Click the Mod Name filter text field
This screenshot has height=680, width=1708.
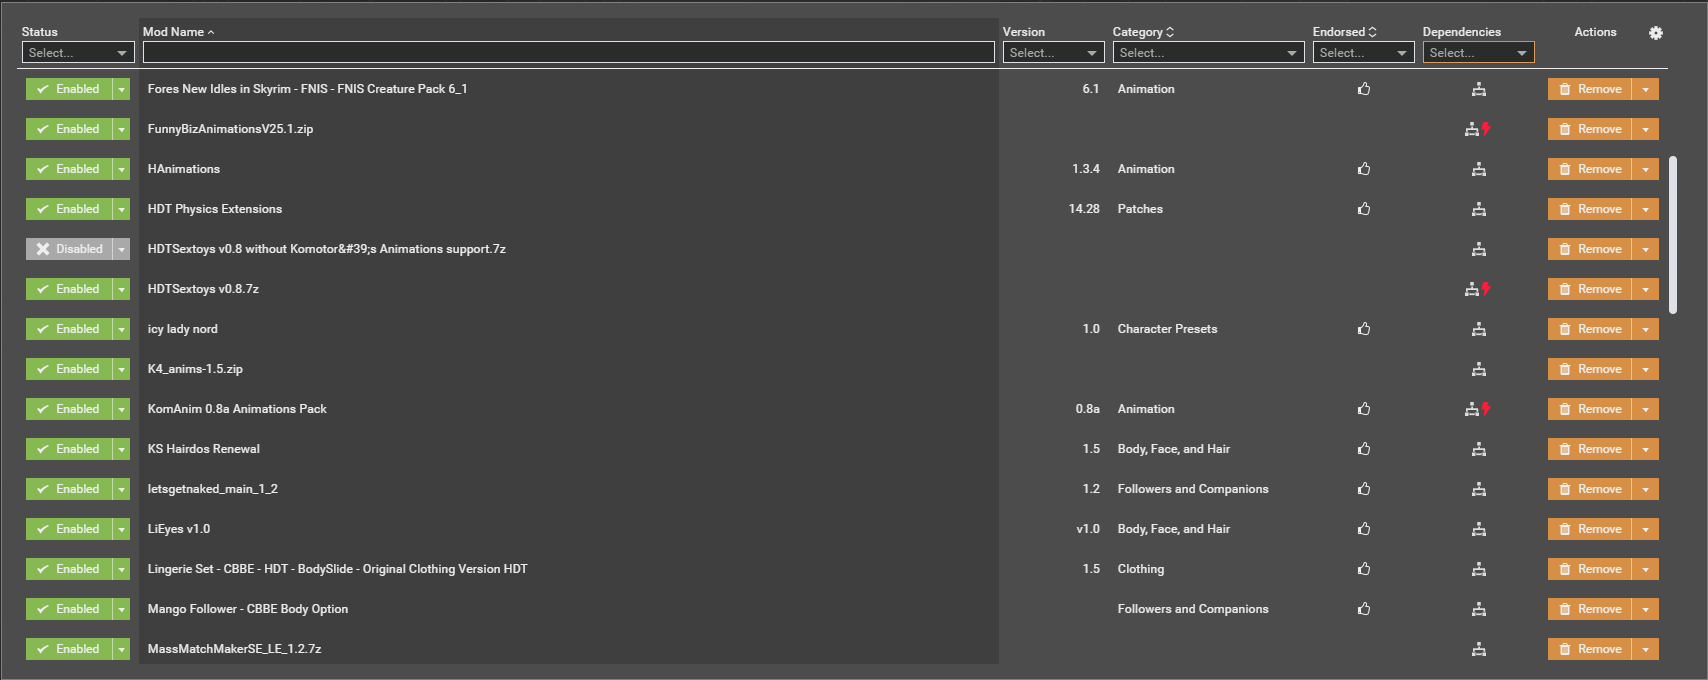click(x=568, y=53)
